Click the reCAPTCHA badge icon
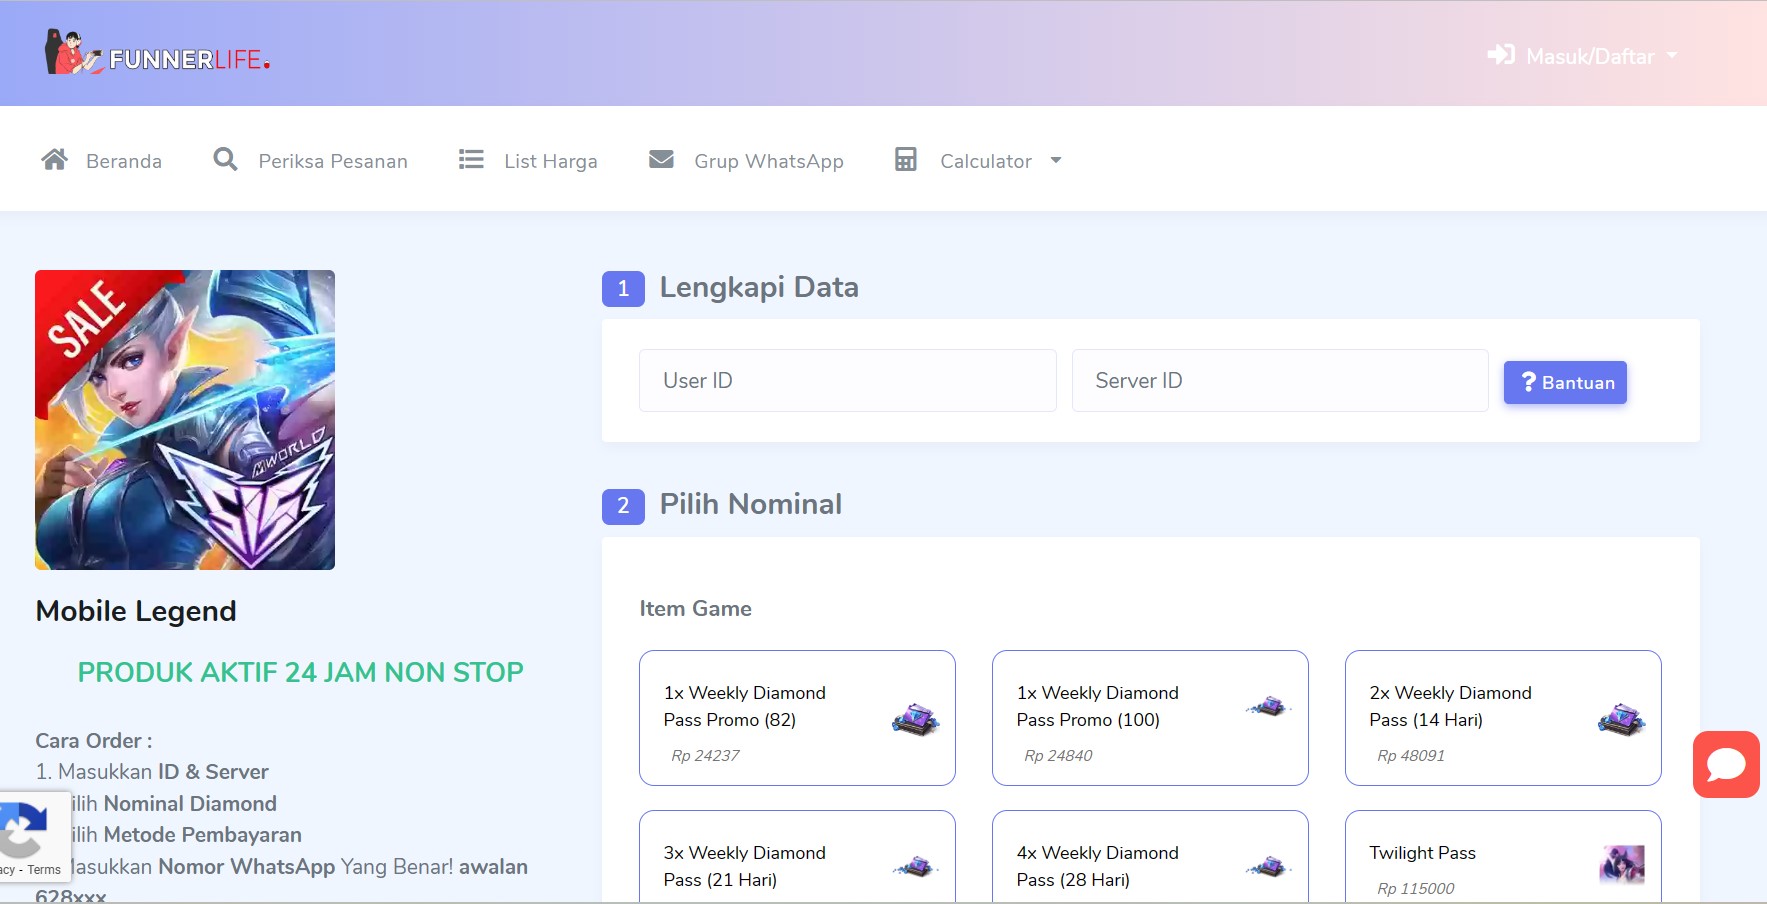This screenshot has height=904, width=1767. tap(22, 828)
